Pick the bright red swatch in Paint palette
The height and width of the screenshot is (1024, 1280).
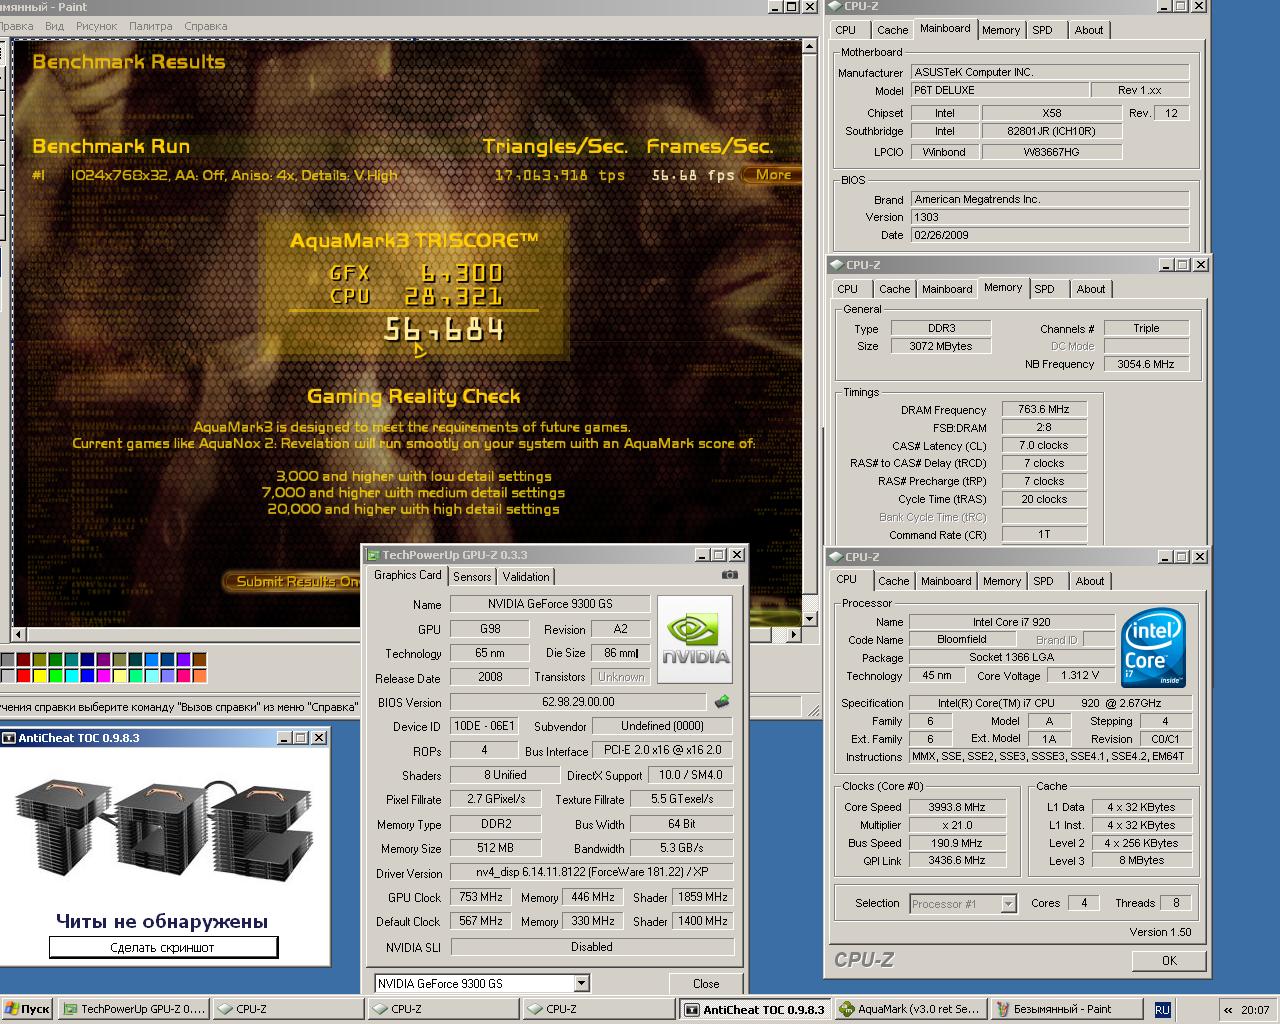[24, 676]
